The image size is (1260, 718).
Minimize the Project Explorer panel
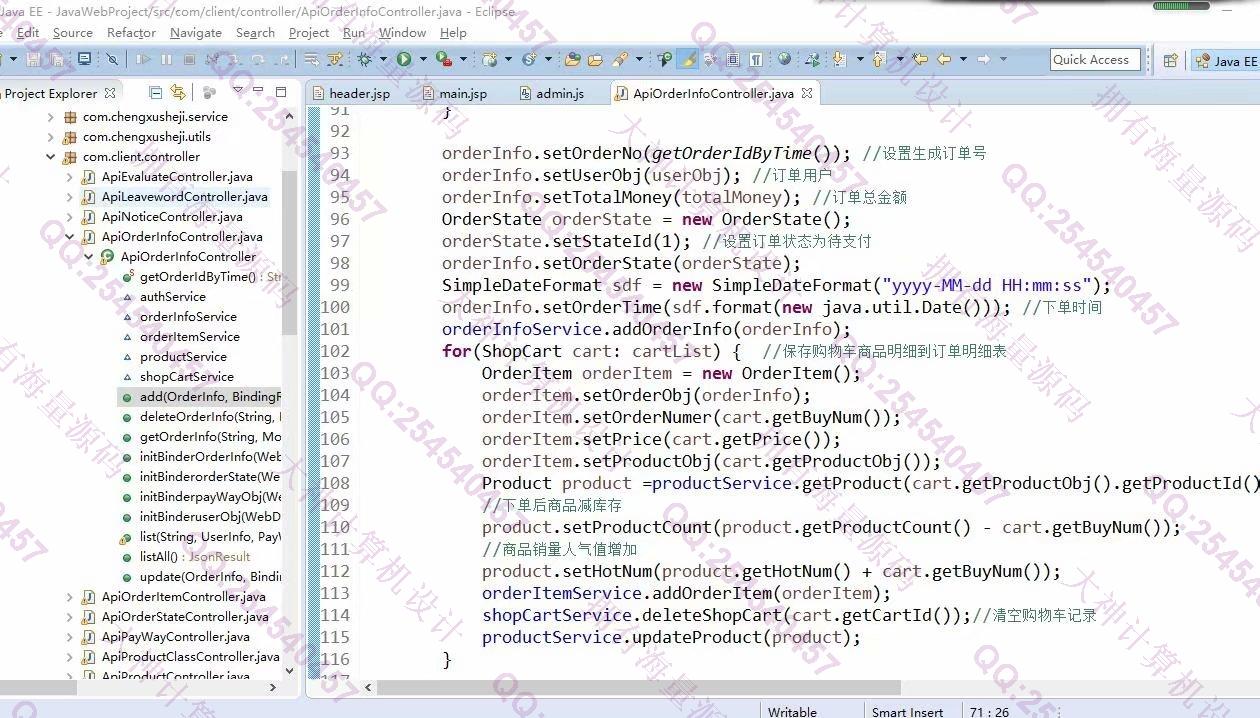click(x=260, y=92)
